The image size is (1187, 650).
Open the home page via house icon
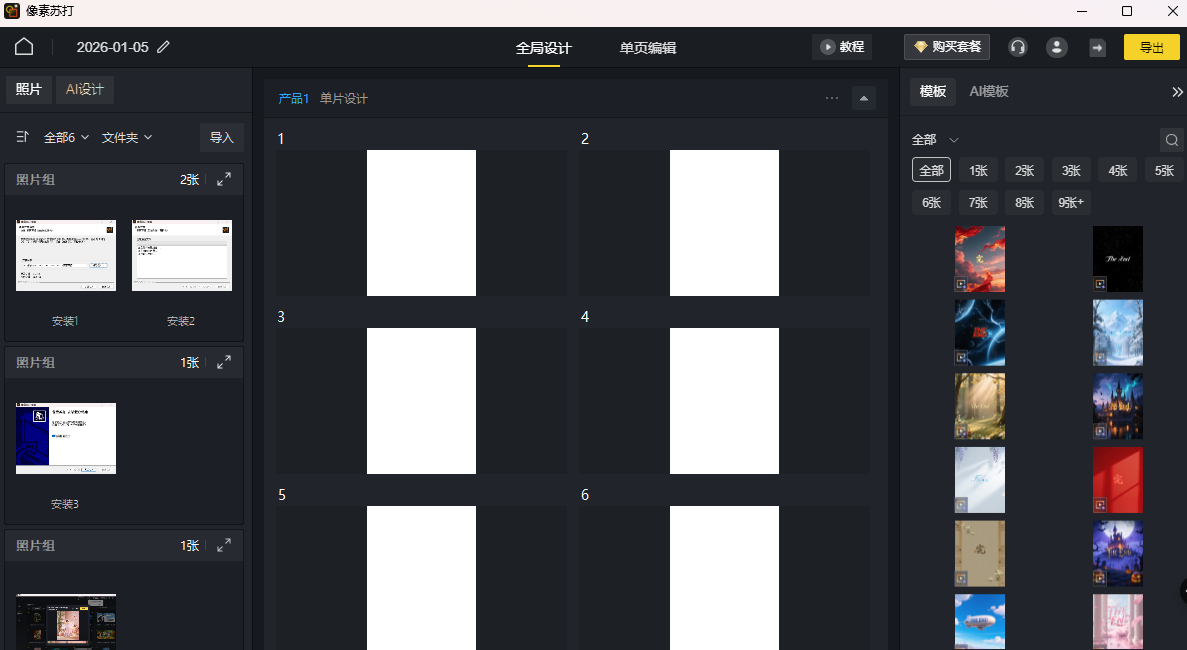pos(23,46)
